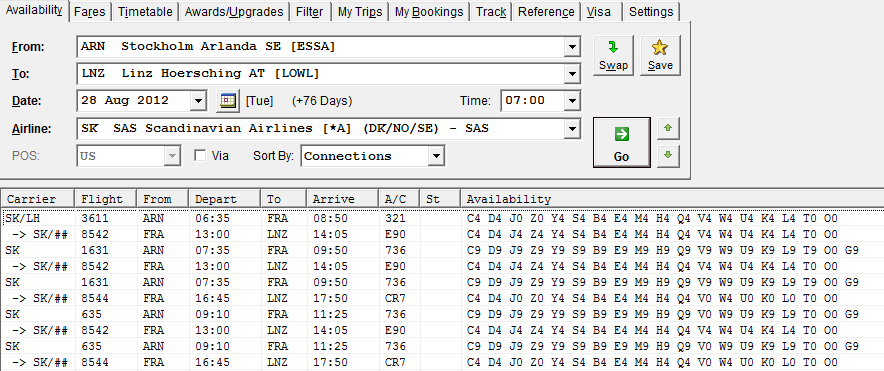Open the Airline dropdown list
The image size is (884, 371).
573,129
